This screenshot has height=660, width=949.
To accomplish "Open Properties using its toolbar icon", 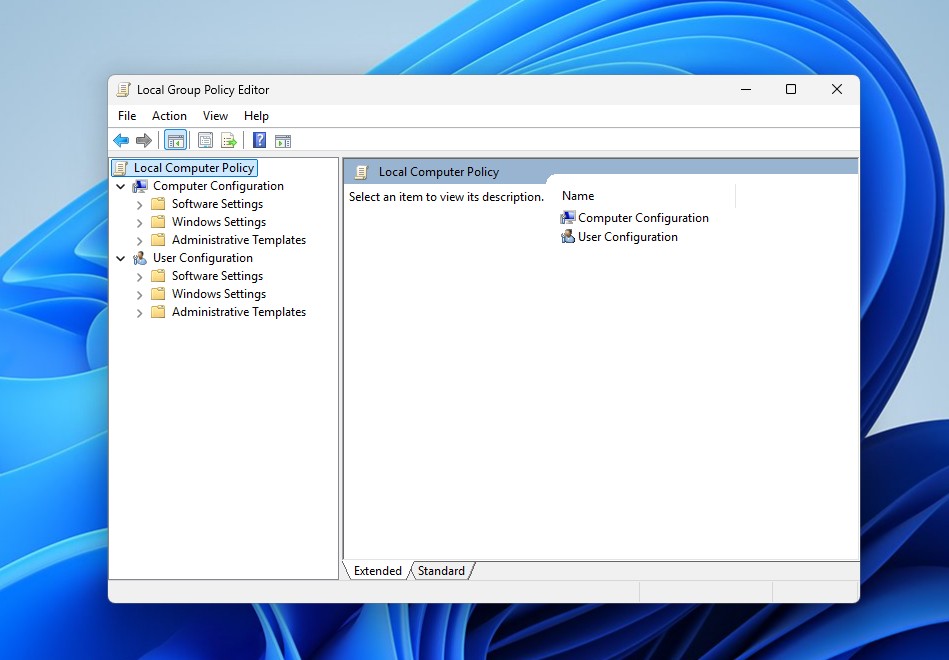I will pos(205,140).
